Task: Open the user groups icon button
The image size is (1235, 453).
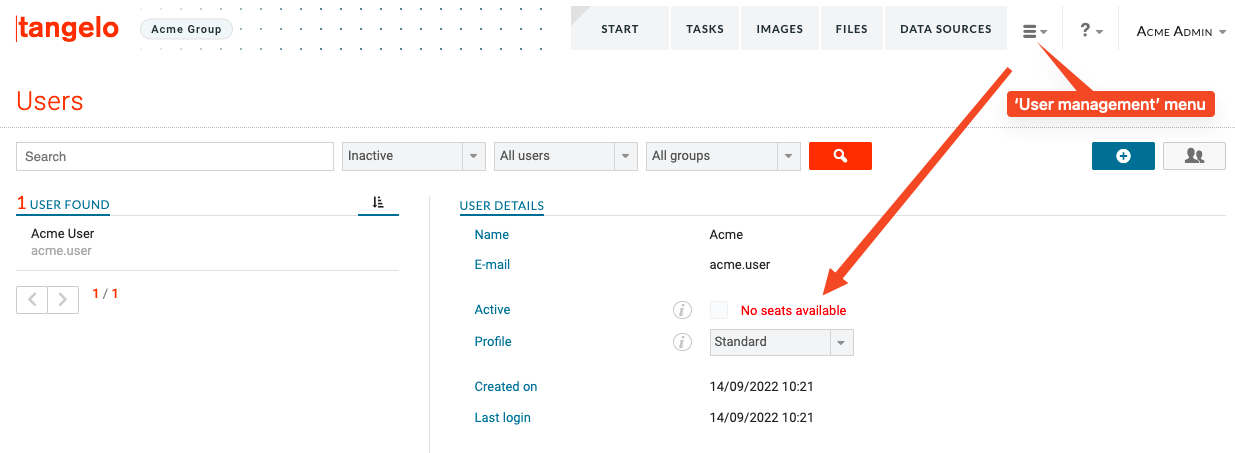Action: click(x=1194, y=156)
